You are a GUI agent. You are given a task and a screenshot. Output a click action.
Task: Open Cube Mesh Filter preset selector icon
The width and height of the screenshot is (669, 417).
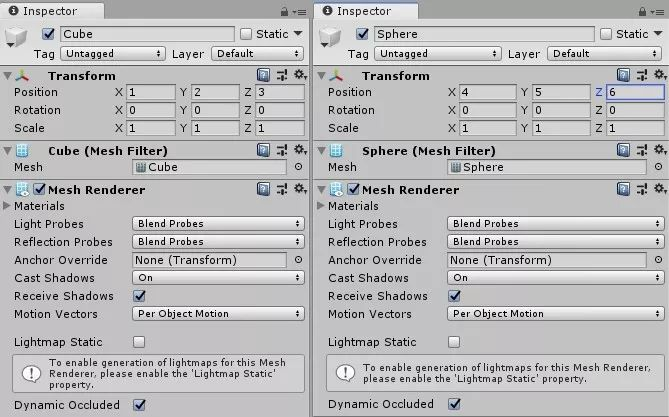282,150
